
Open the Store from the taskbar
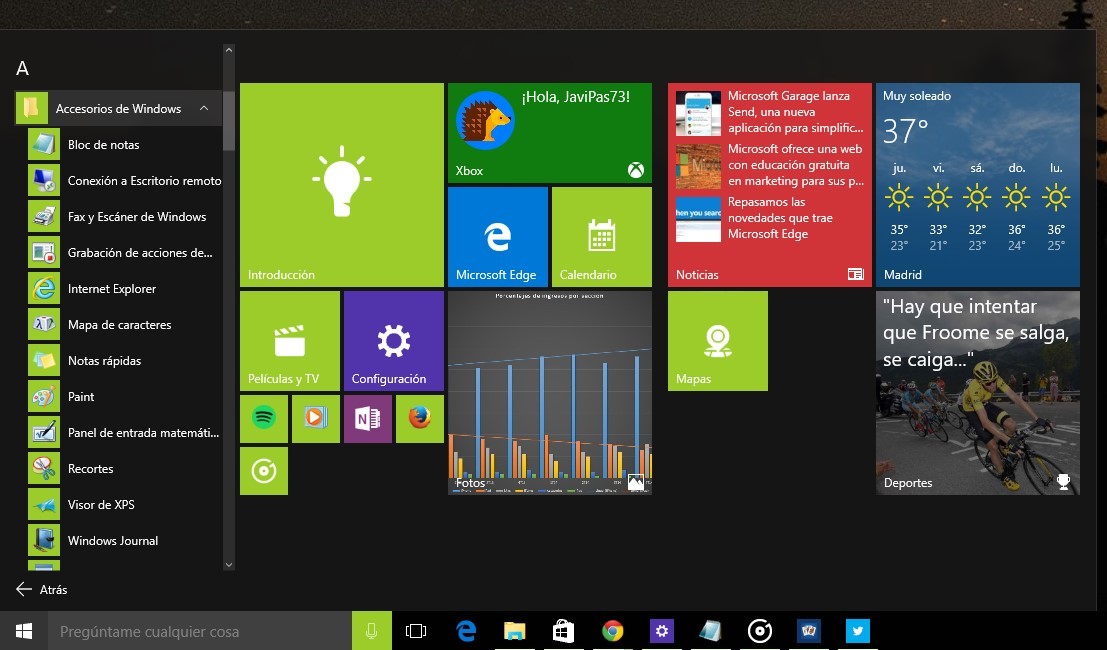tap(563, 631)
